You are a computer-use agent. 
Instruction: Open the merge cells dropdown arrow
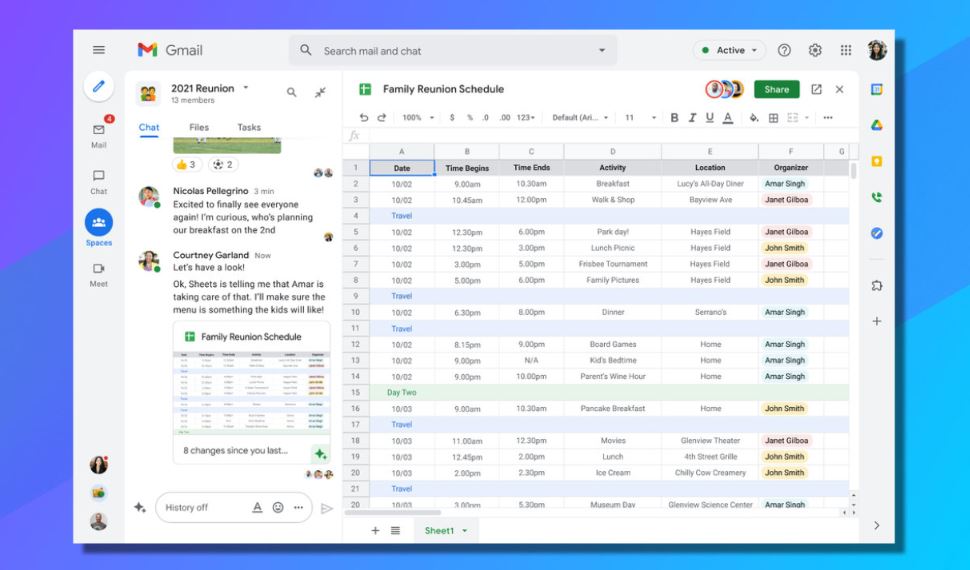click(x=807, y=118)
